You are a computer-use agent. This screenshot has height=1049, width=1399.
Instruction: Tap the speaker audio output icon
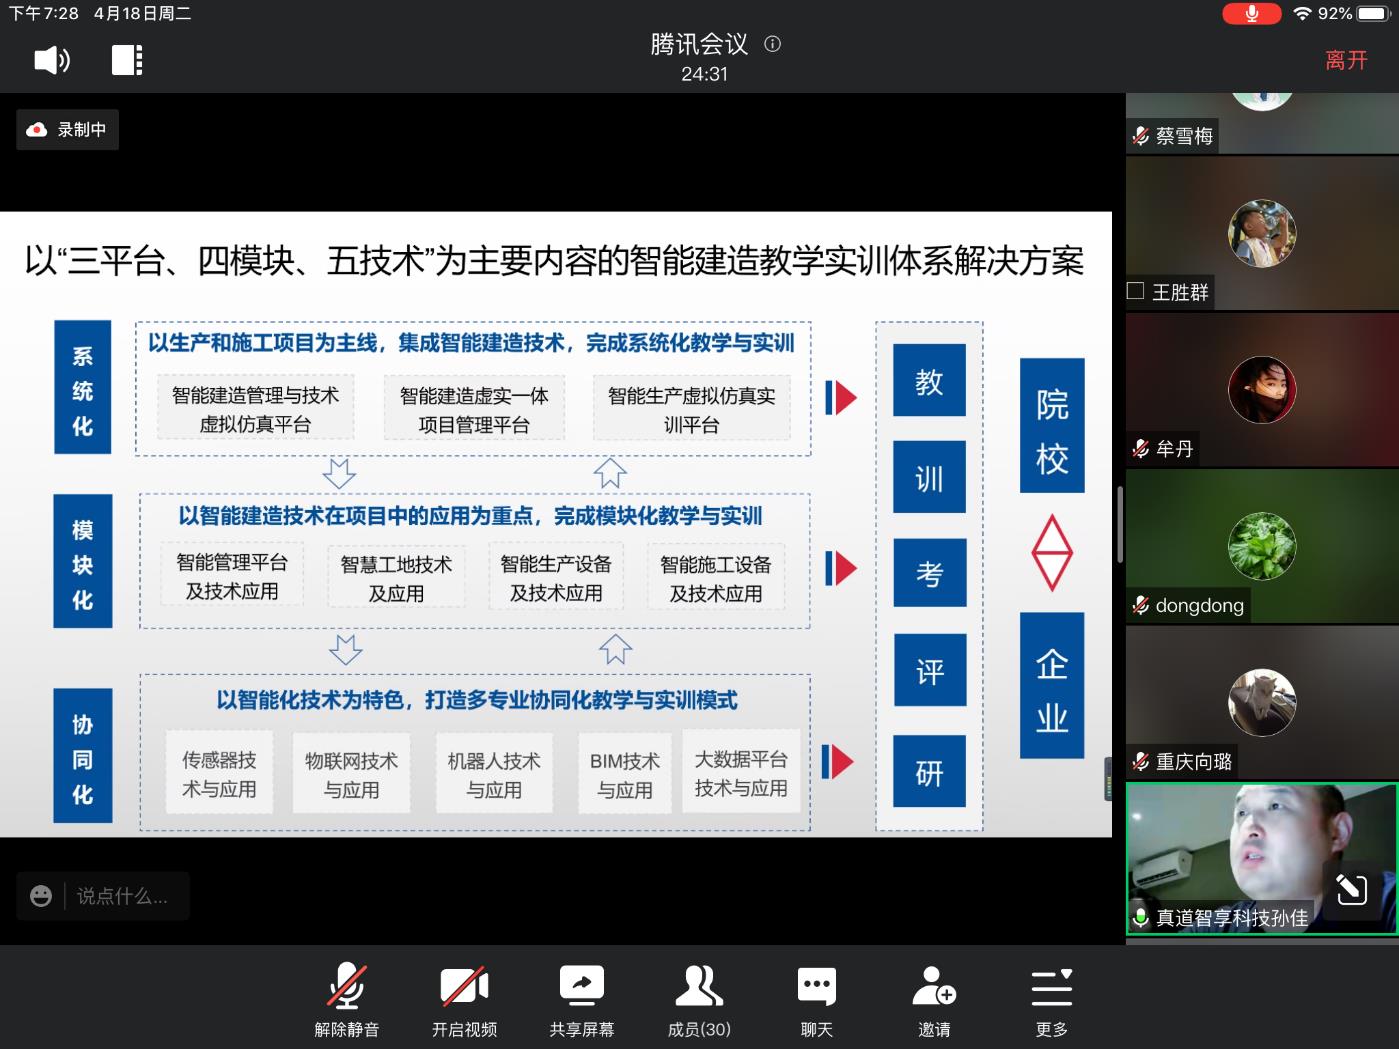51,61
